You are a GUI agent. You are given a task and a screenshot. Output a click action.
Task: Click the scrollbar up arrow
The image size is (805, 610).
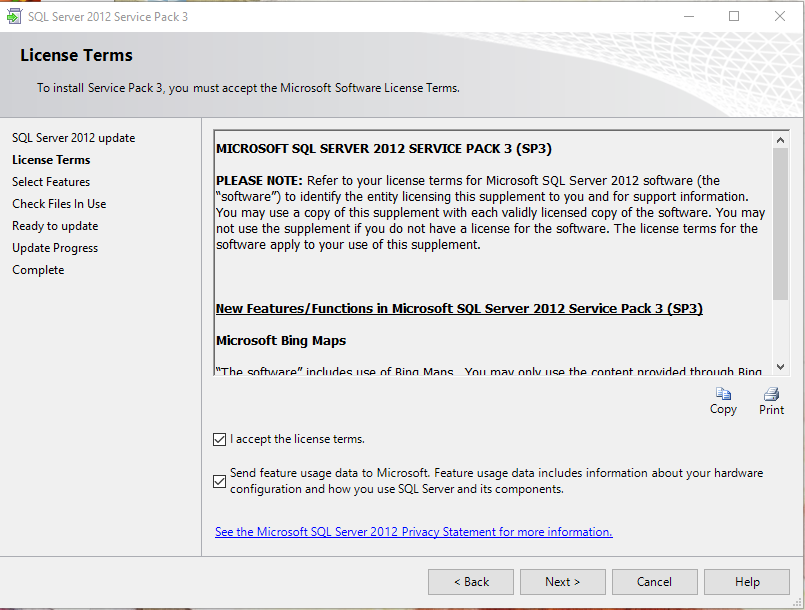pyautogui.click(x=781, y=139)
